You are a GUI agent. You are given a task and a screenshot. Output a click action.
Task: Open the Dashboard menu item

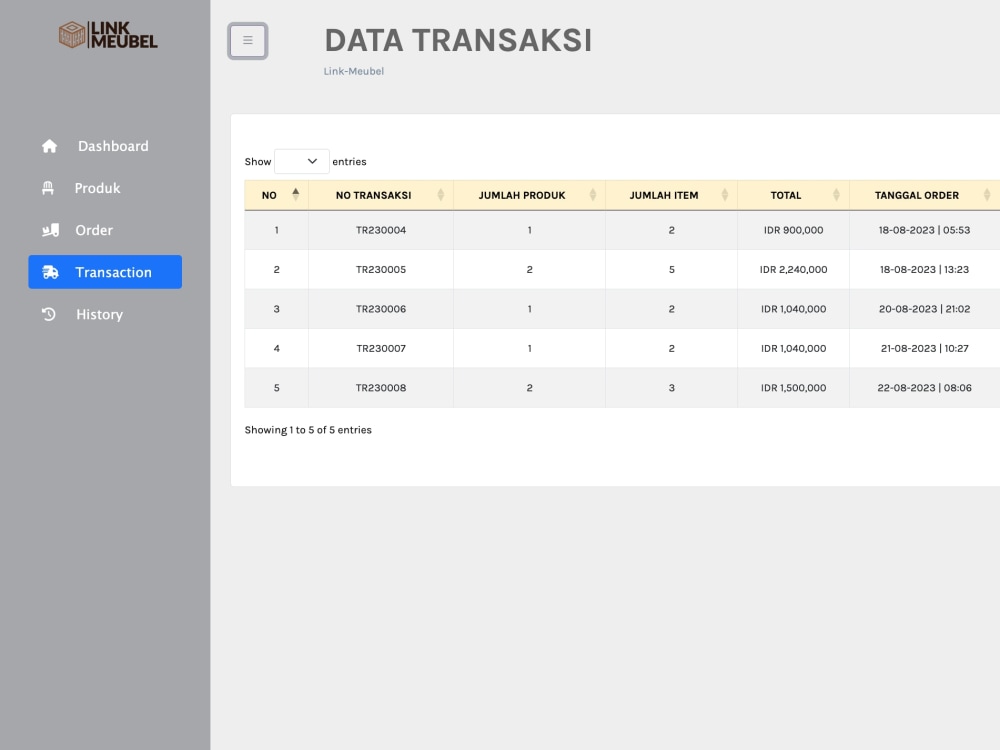tap(105, 146)
